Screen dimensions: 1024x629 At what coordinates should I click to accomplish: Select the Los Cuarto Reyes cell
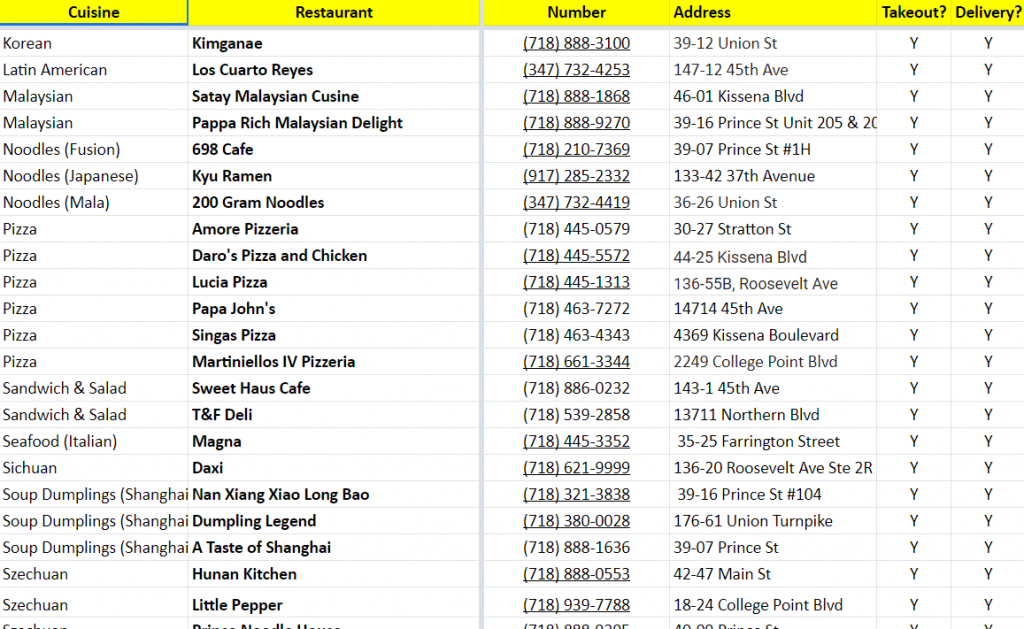(334, 70)
